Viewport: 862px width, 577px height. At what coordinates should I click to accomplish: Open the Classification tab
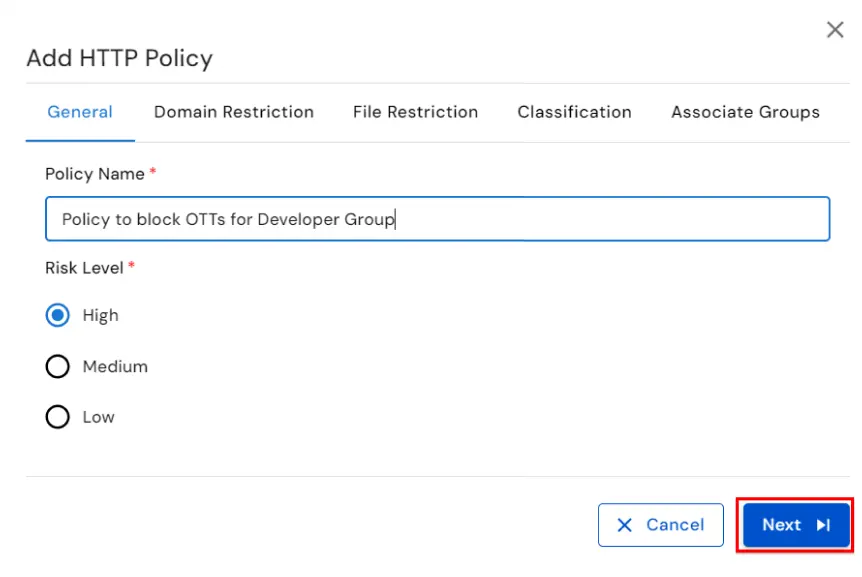point(574,112)
